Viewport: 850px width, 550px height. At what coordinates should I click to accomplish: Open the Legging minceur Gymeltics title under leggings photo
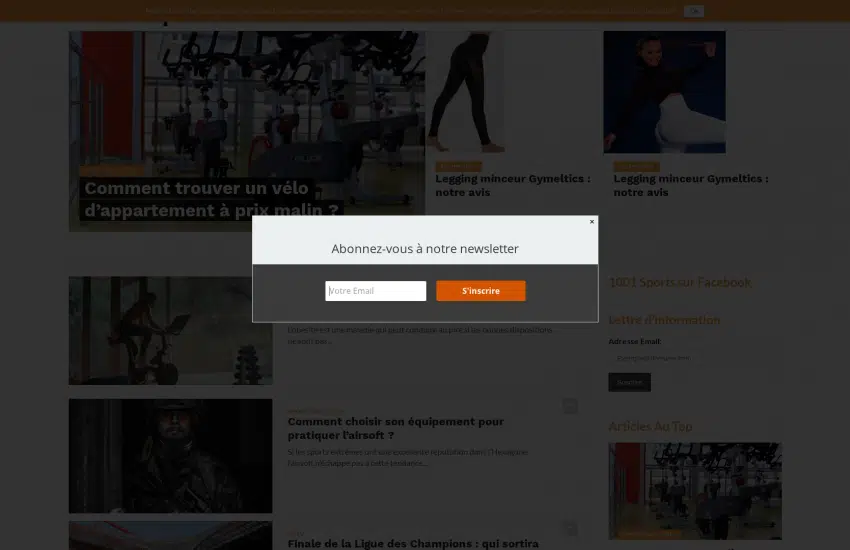513,185
